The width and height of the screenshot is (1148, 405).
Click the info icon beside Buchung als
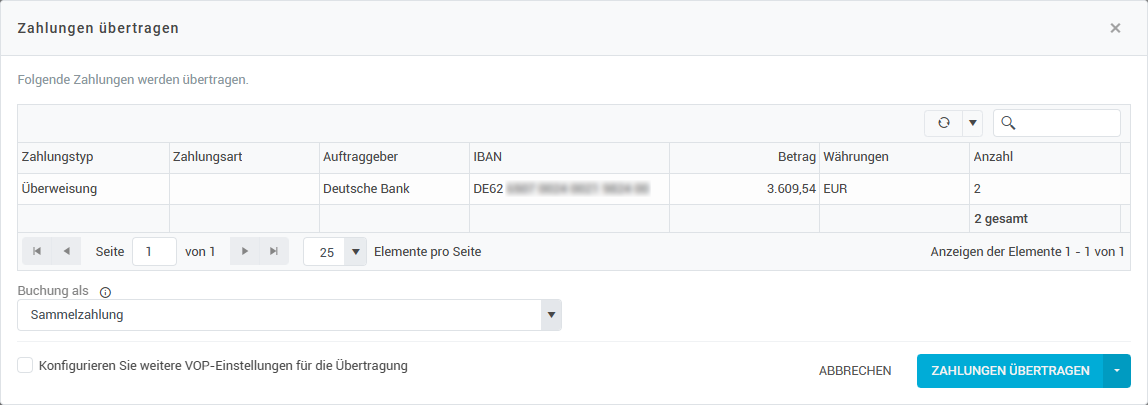click(105, 292)
